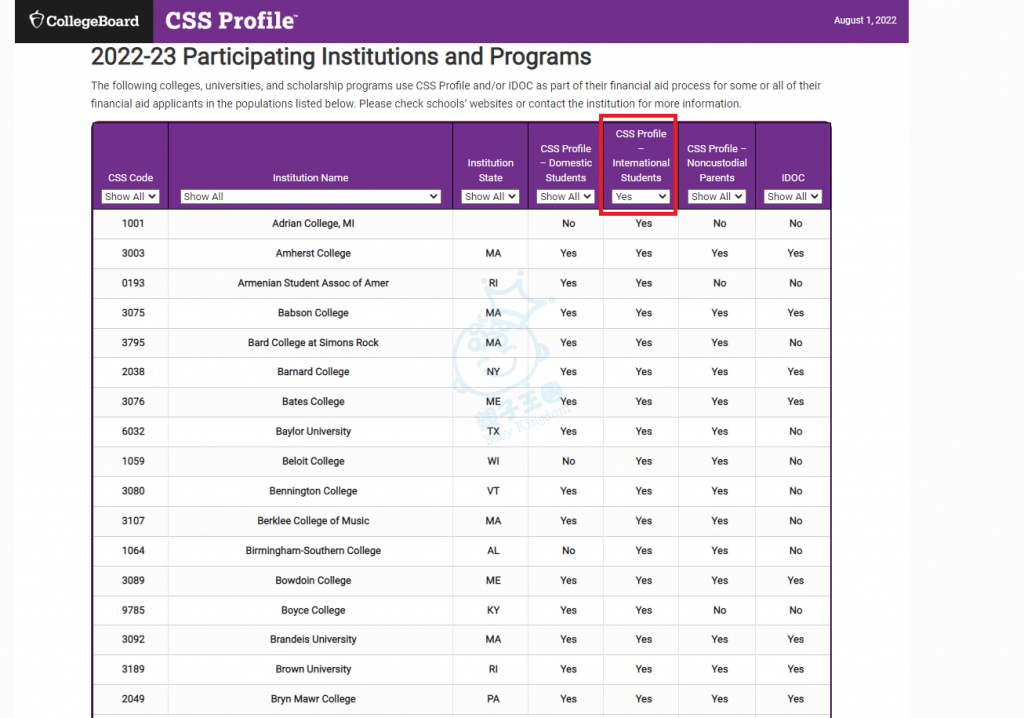This screenshot has width=1024, height=718.
Task: Click the 'IDOC' column header
Action: click(793, 178)
